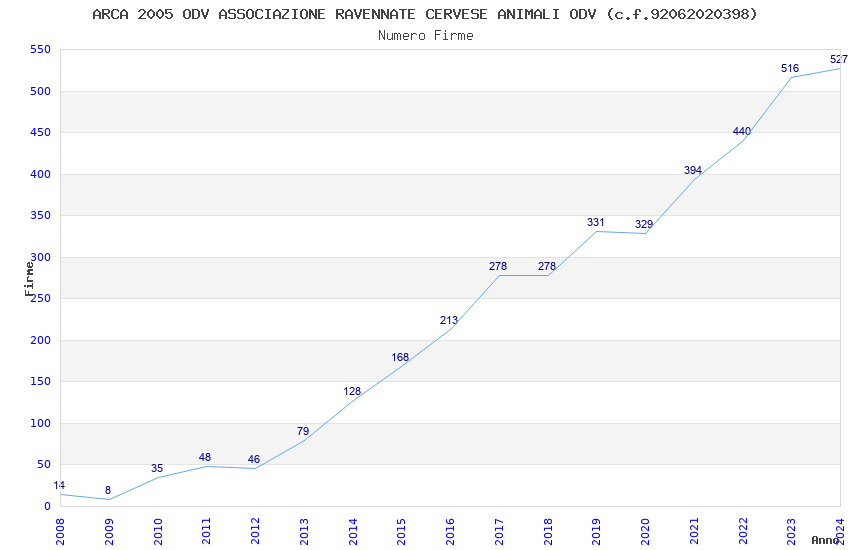The width and height of the screenshot is (850, 550).
Task: Click the x-axis year 2008
Action: tap(60, 531)
